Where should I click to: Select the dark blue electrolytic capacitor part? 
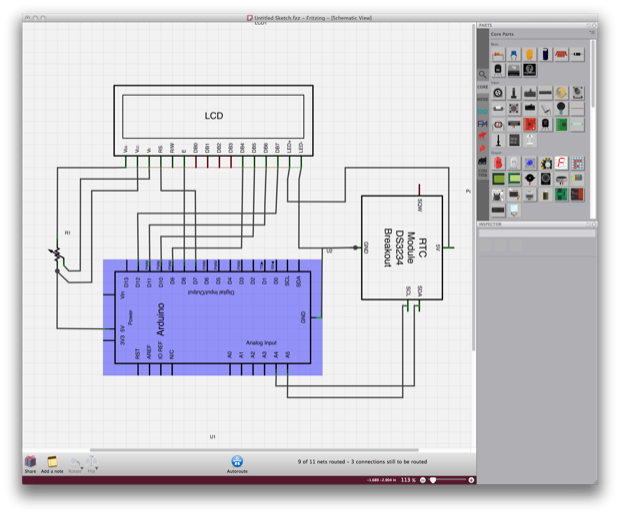(545, 55)
